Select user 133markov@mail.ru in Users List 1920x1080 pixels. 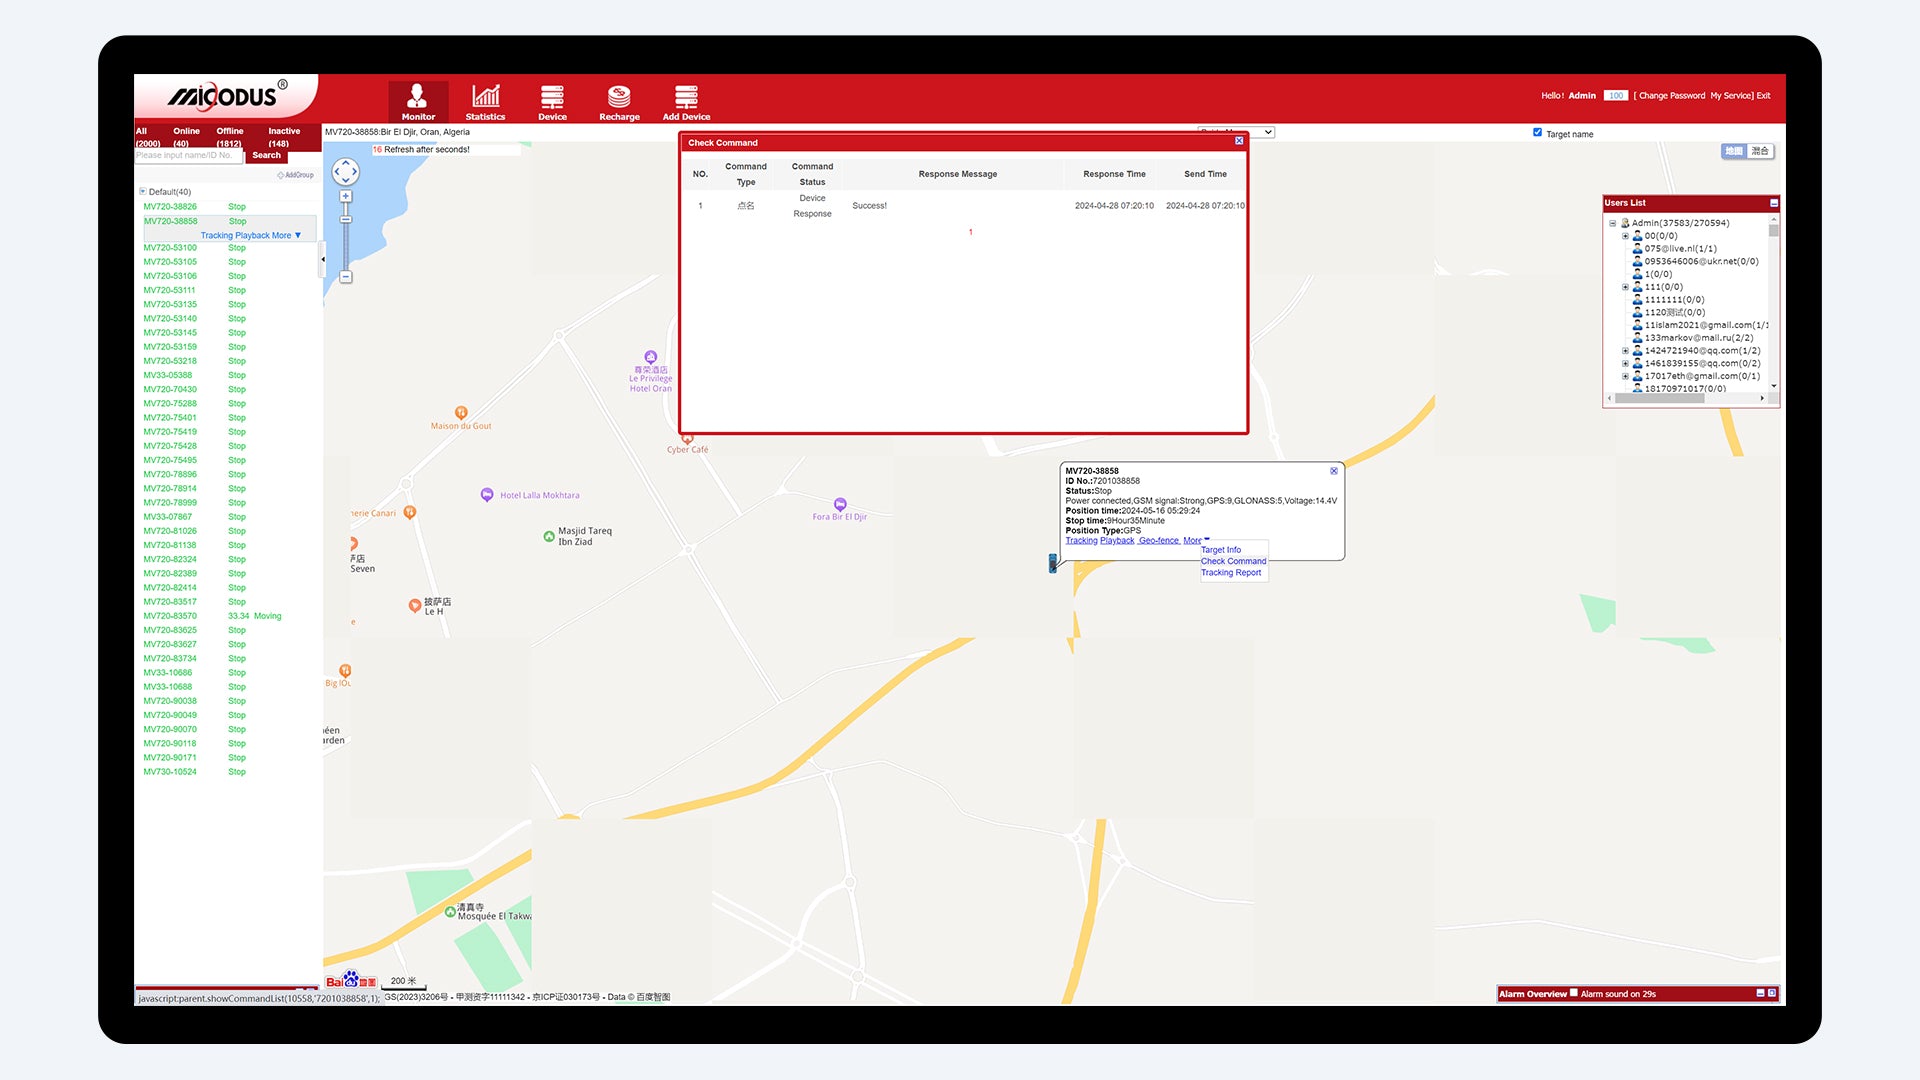coord(1698,338)
